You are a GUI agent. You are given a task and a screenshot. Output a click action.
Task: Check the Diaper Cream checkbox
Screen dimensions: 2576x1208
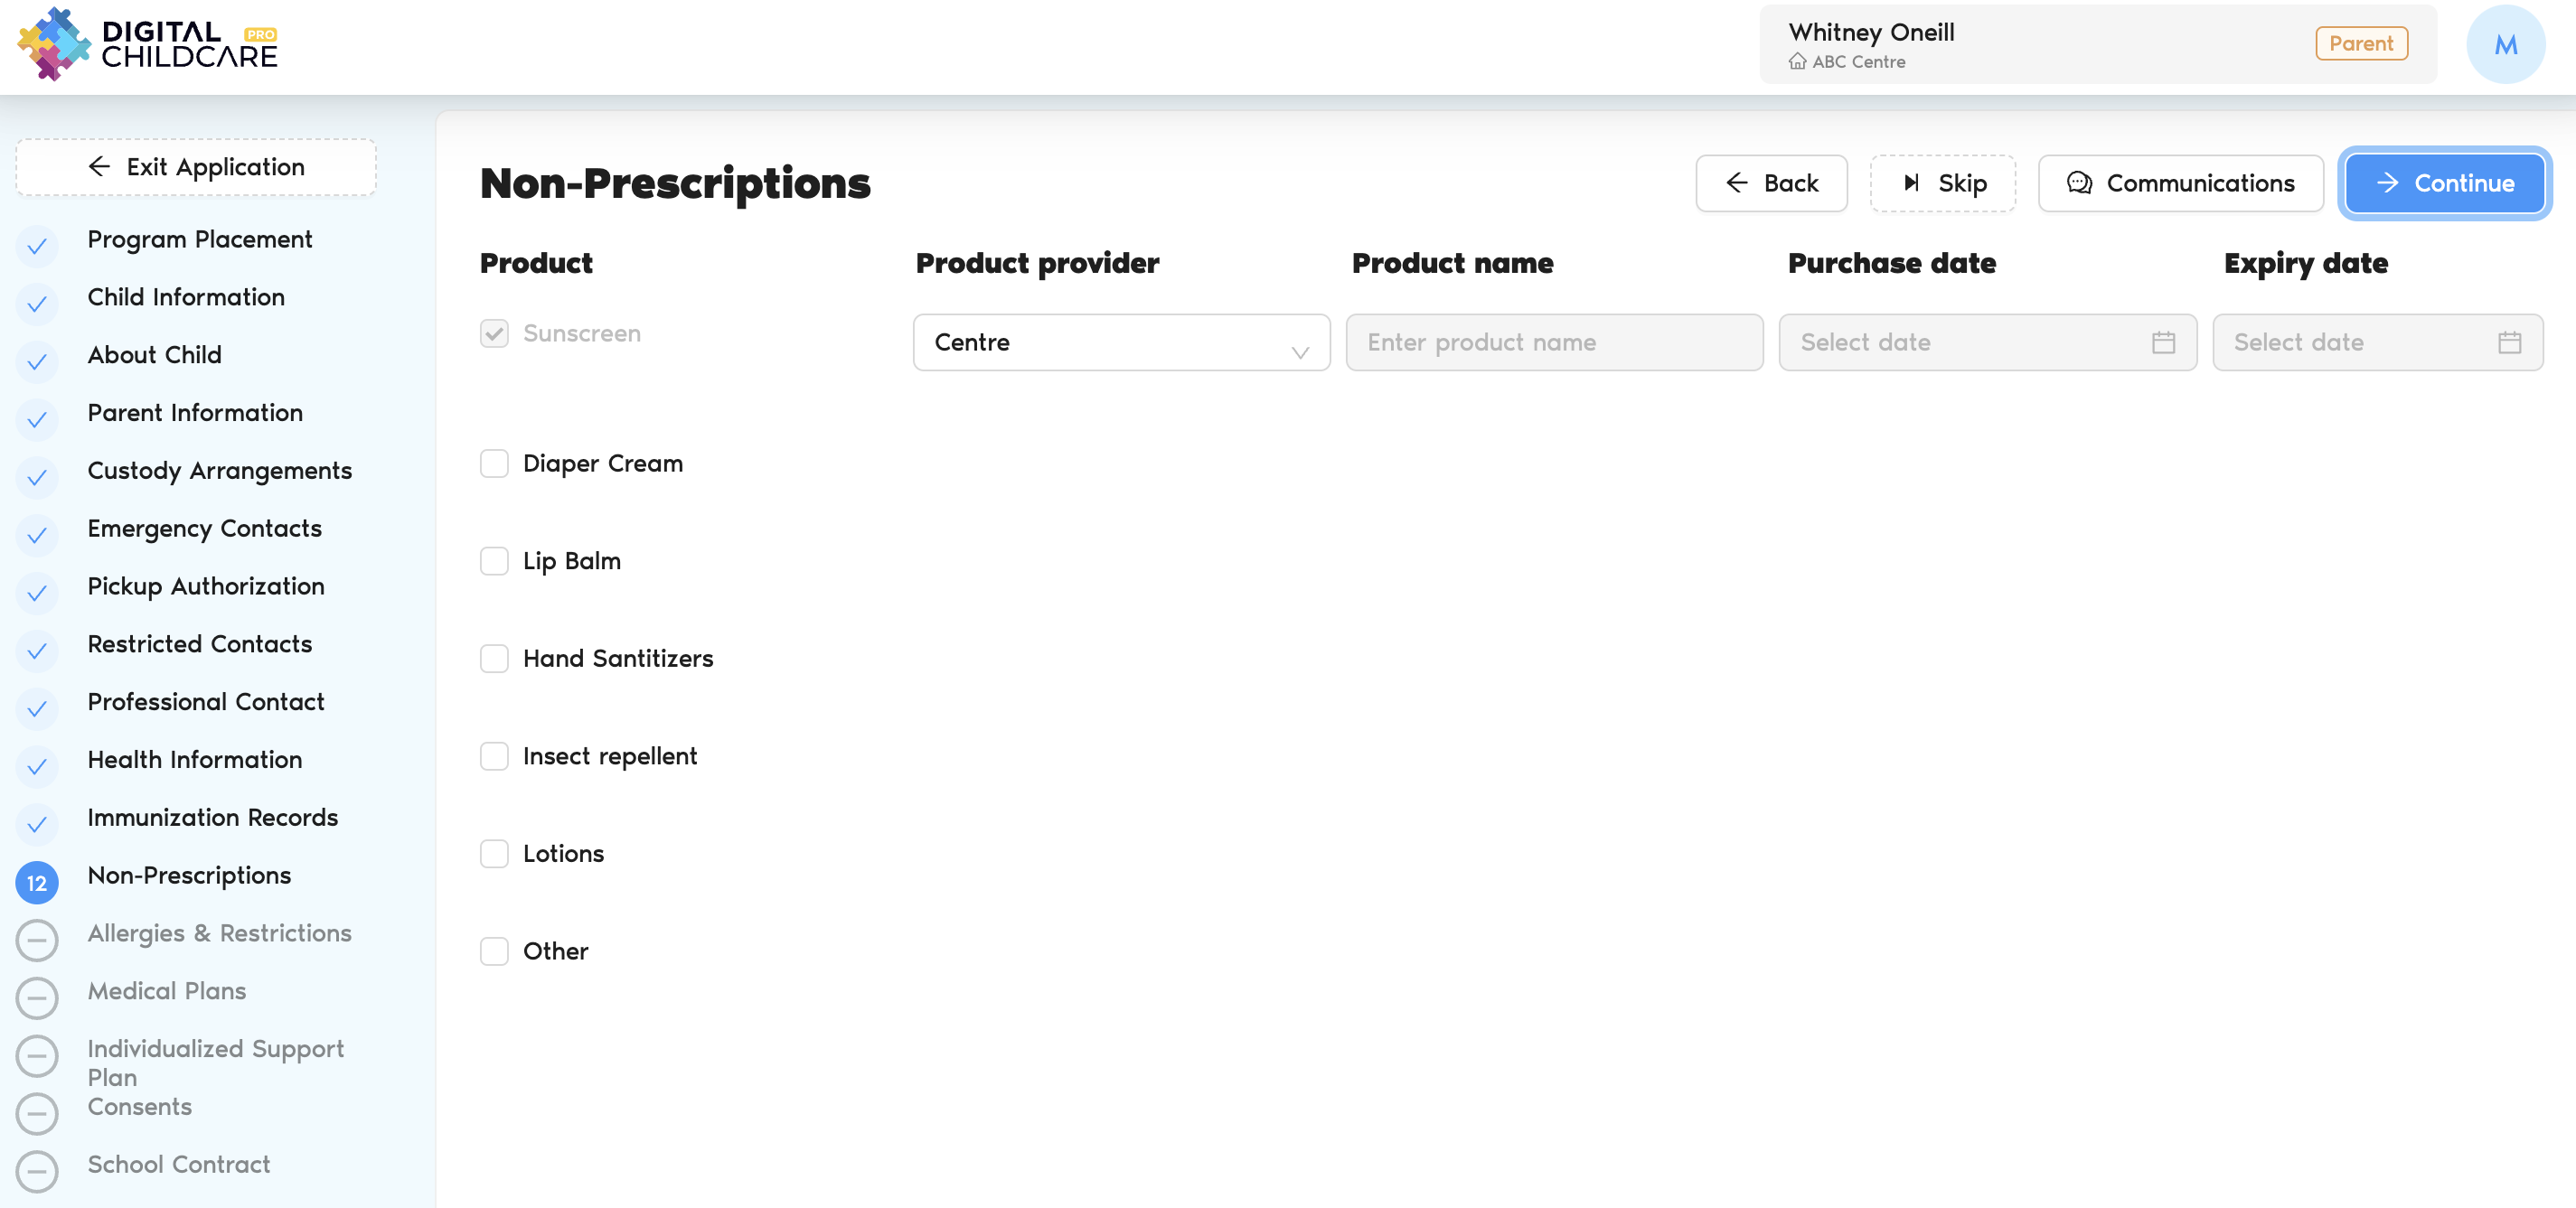point(494,464)
